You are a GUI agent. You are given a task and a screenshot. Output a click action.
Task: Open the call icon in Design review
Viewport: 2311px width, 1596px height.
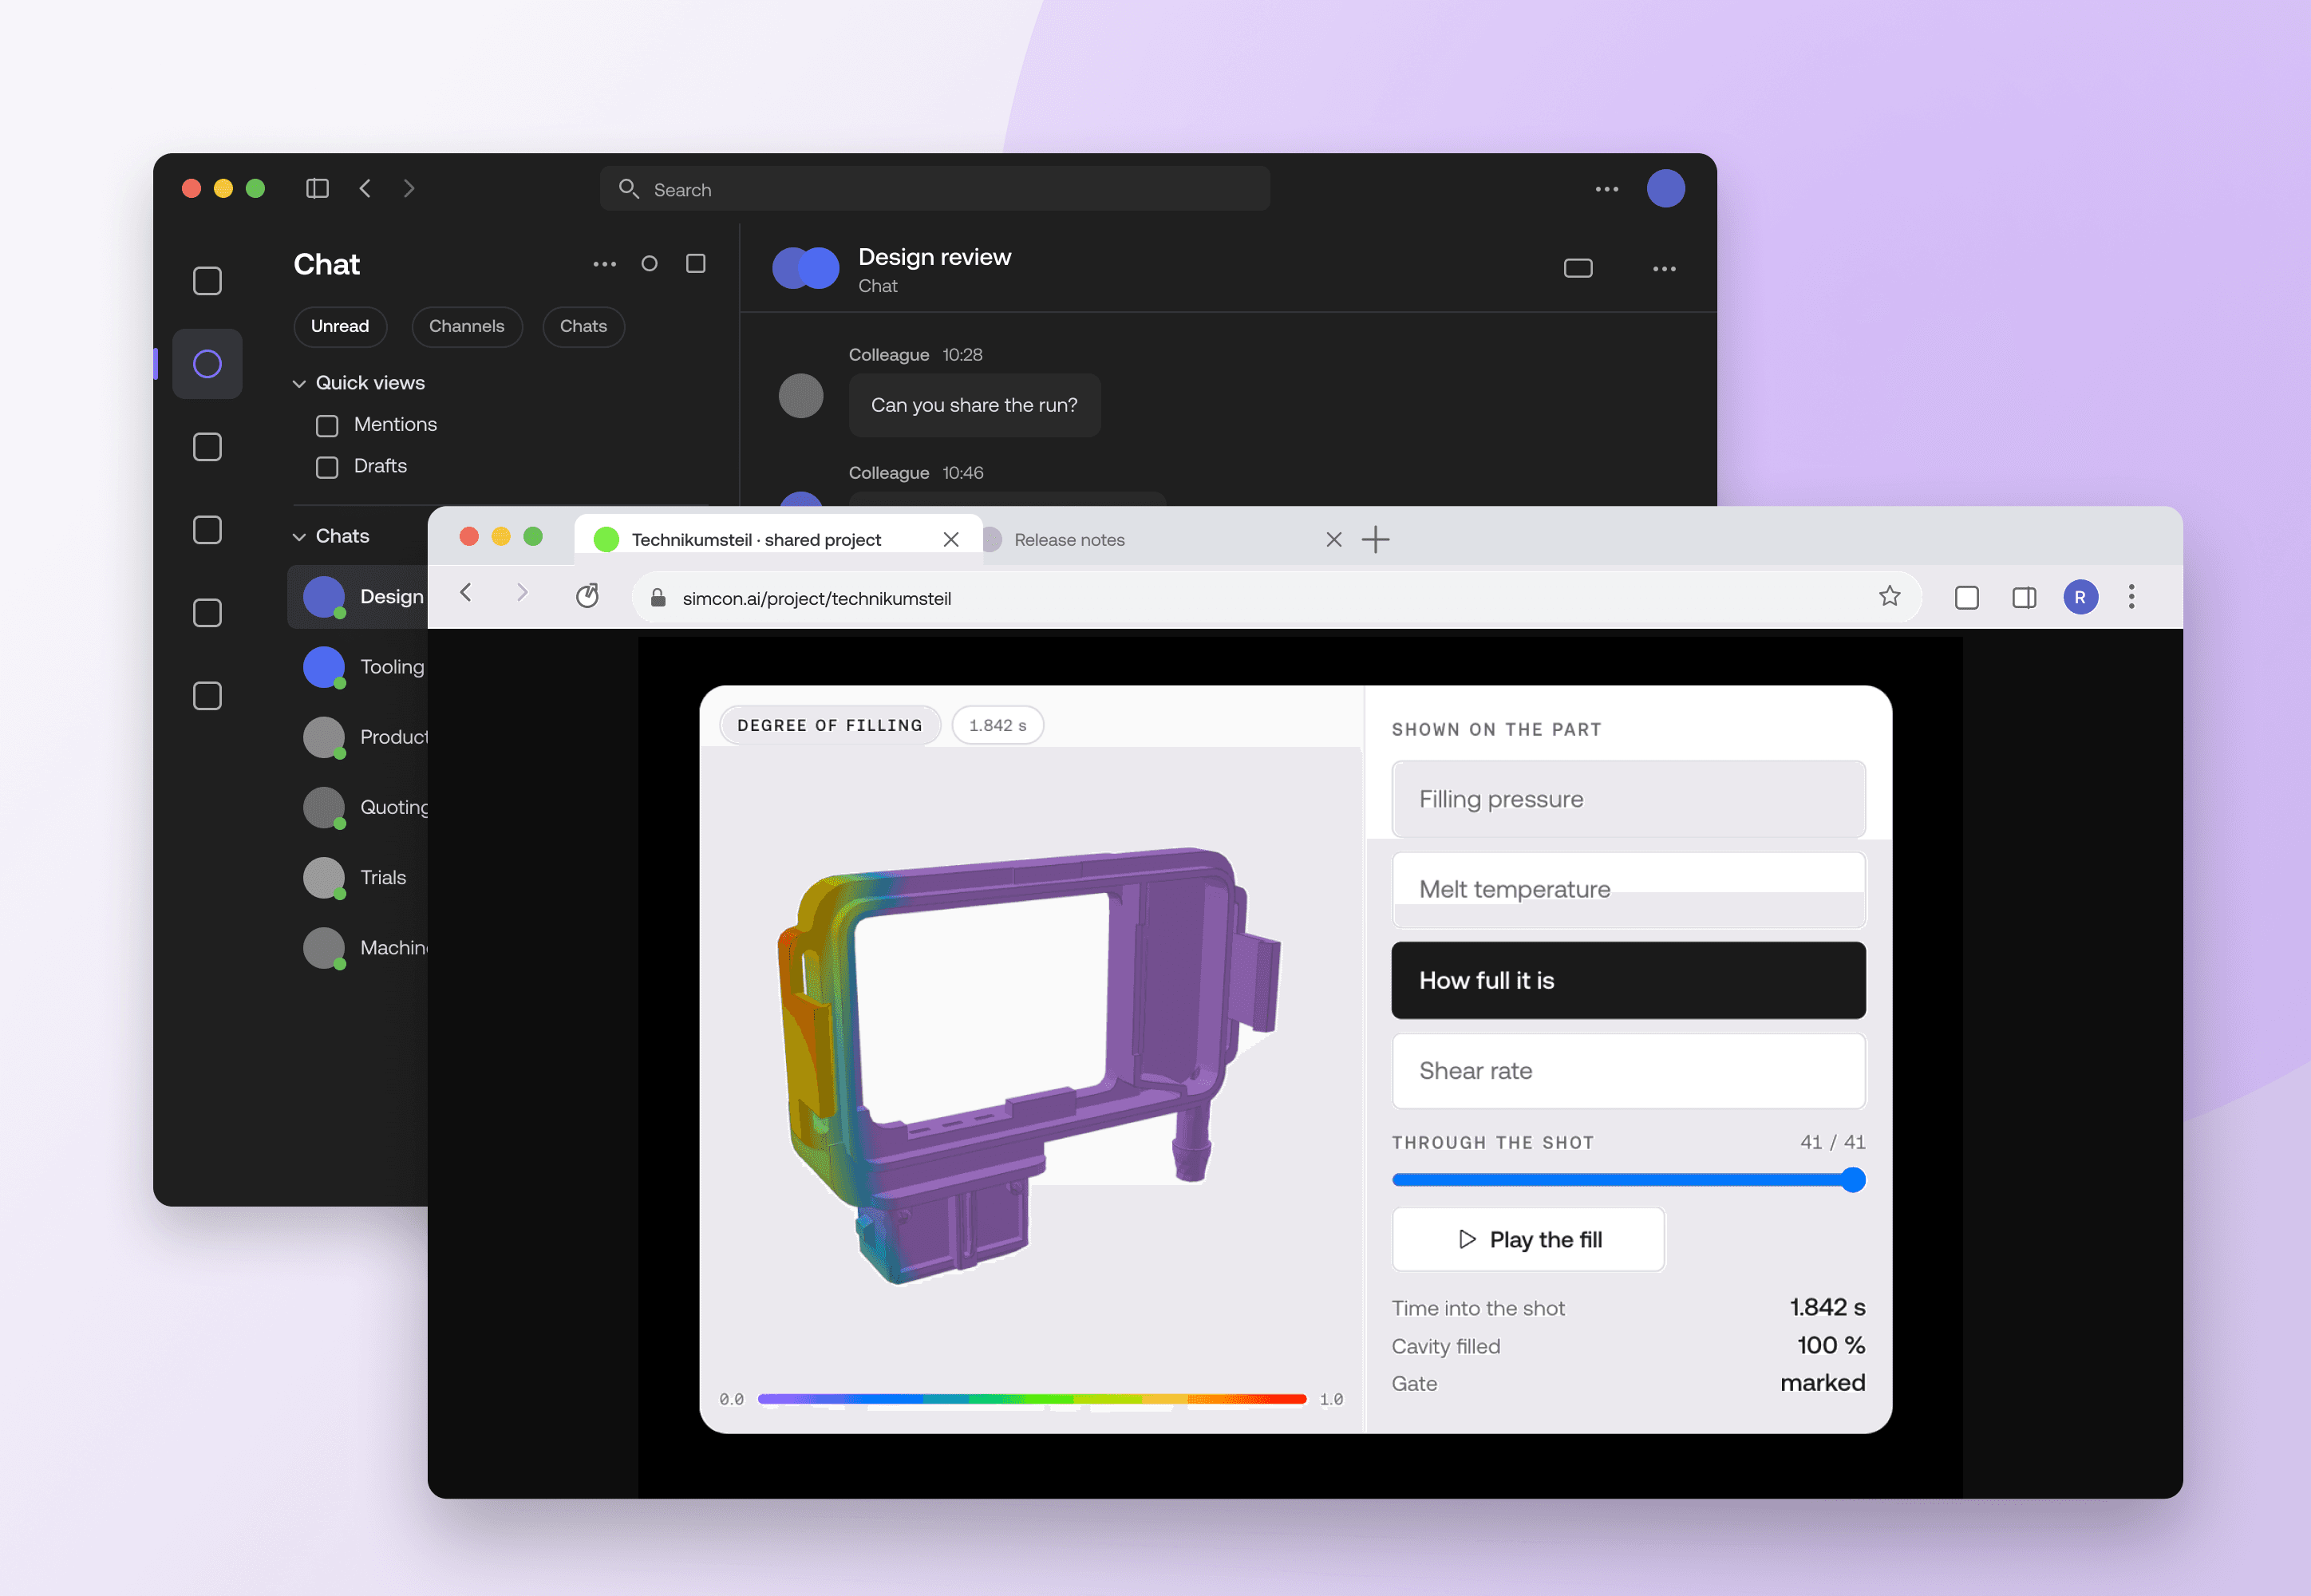[1578, 268]
